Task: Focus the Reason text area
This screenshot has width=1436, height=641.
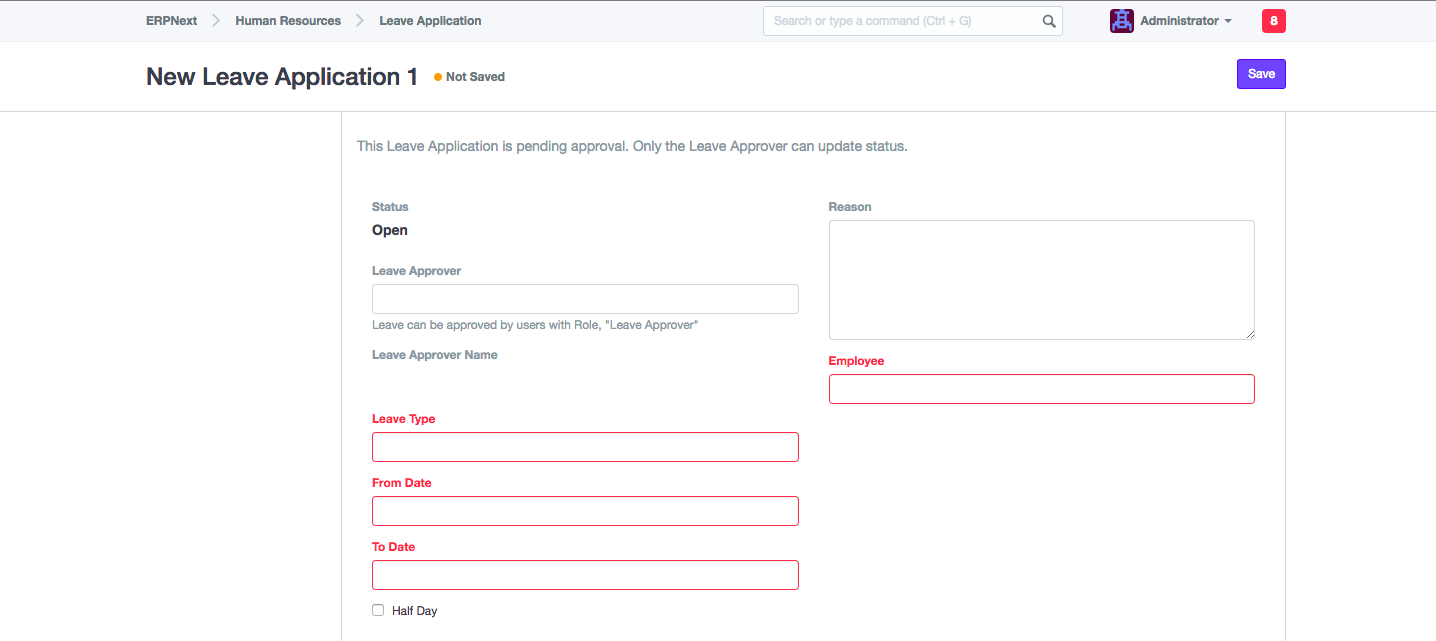Action: click(1041, 279)
